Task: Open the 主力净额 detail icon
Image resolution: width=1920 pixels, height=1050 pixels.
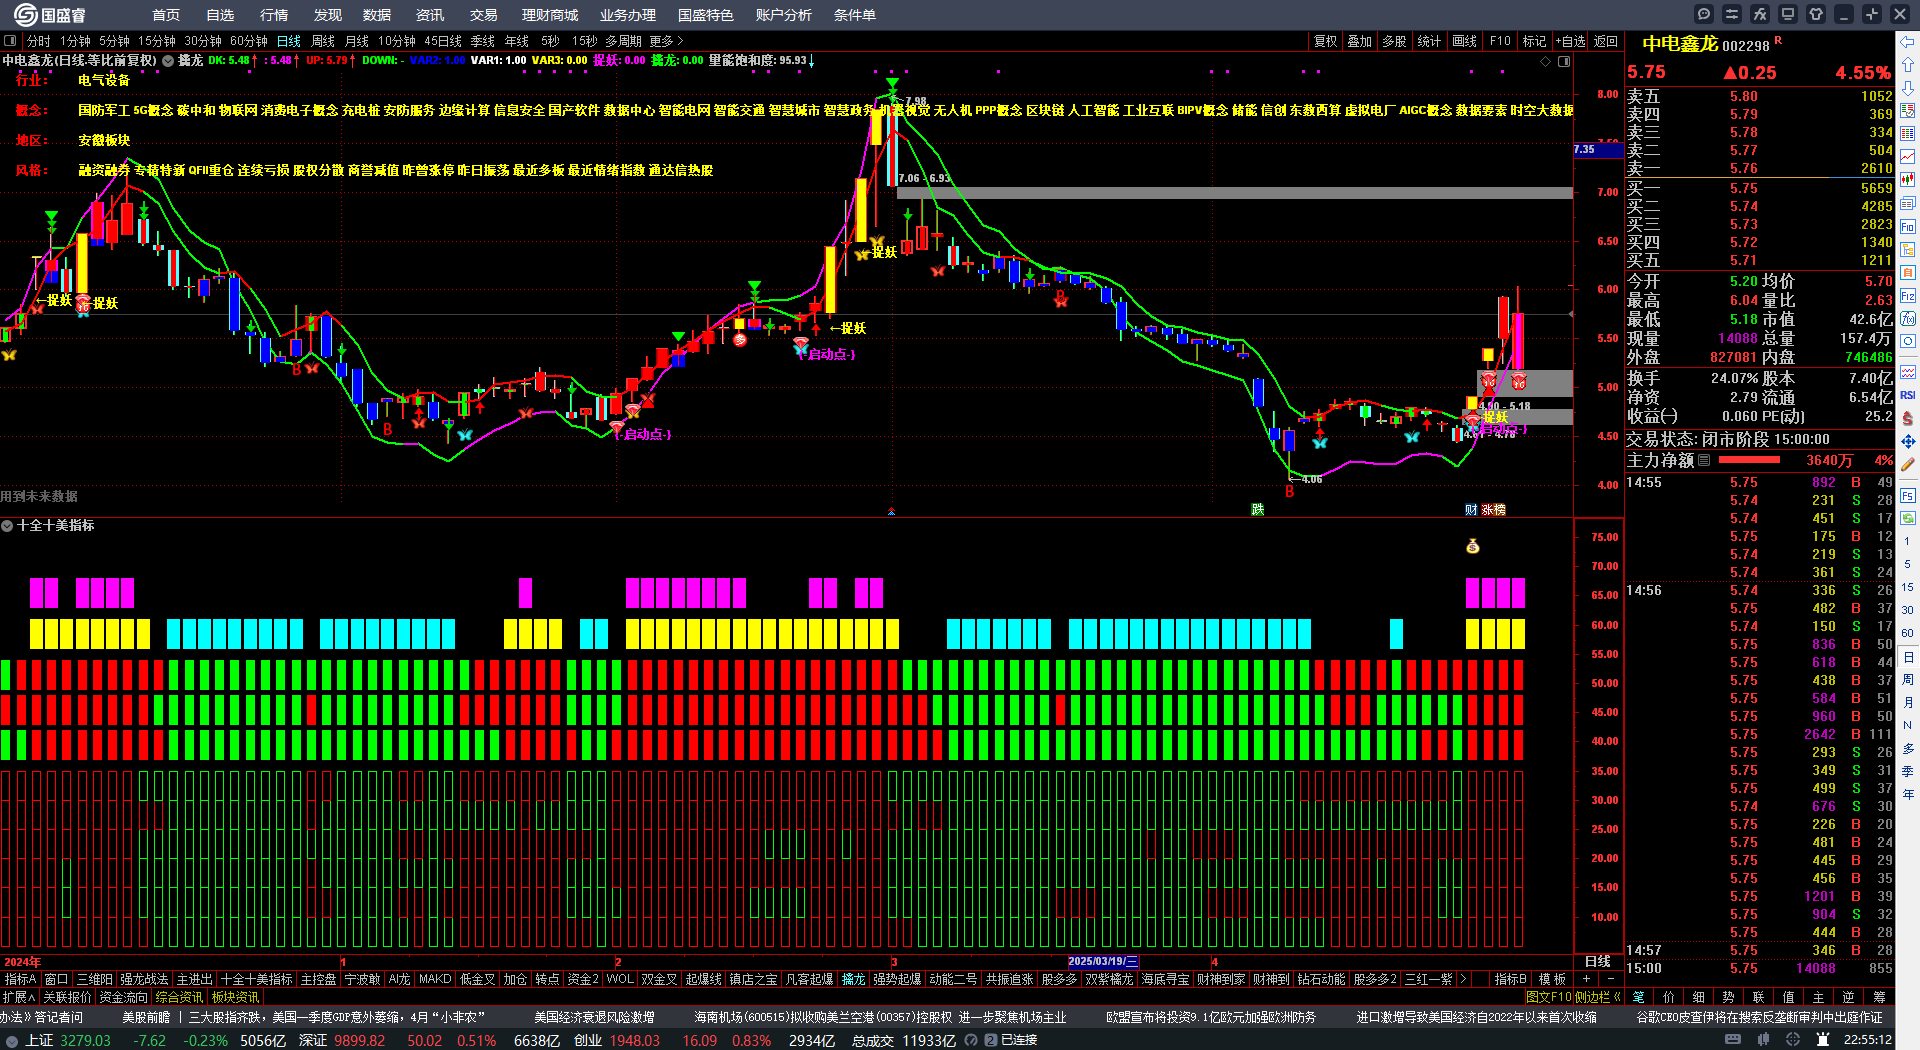Action: 1704,460
